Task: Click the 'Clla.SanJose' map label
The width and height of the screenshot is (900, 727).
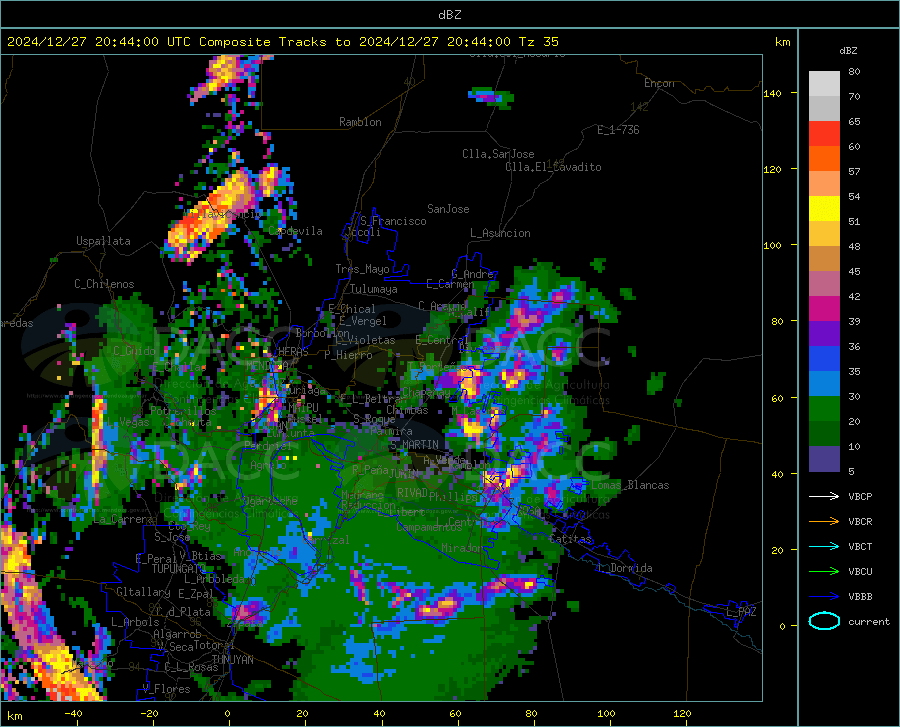Action: point(498,154)
